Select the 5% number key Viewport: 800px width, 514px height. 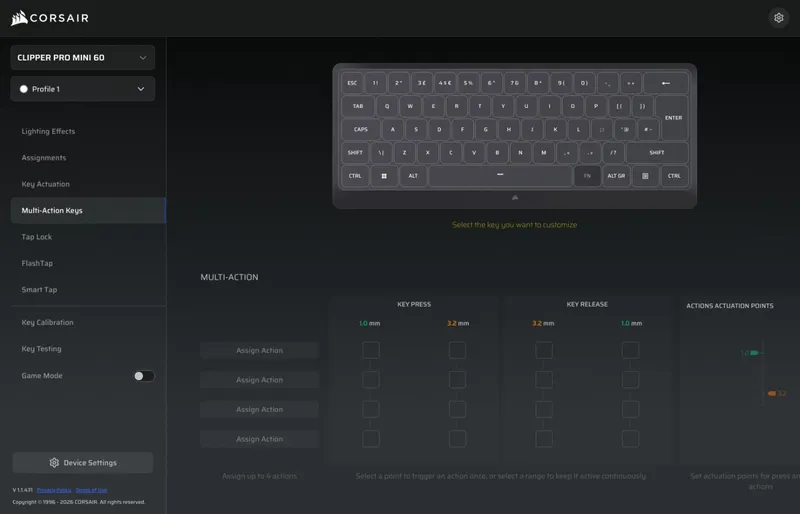click(468, 83)
